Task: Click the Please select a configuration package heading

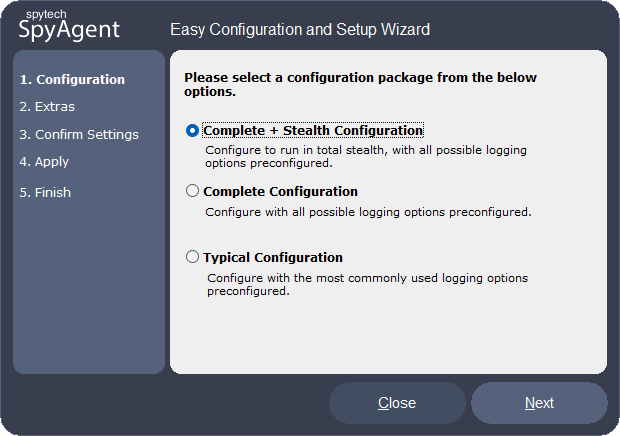Action: (x=360, y=84)
